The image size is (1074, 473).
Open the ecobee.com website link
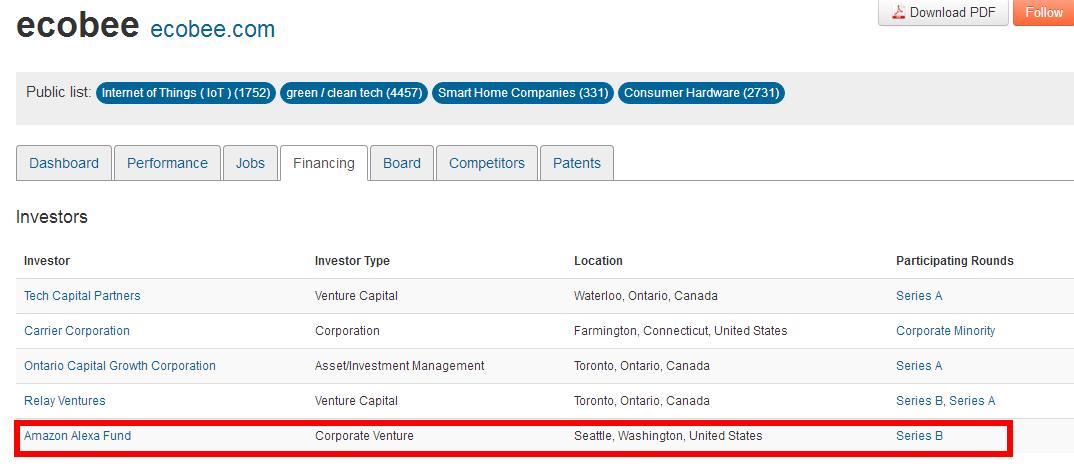(212, 30)
